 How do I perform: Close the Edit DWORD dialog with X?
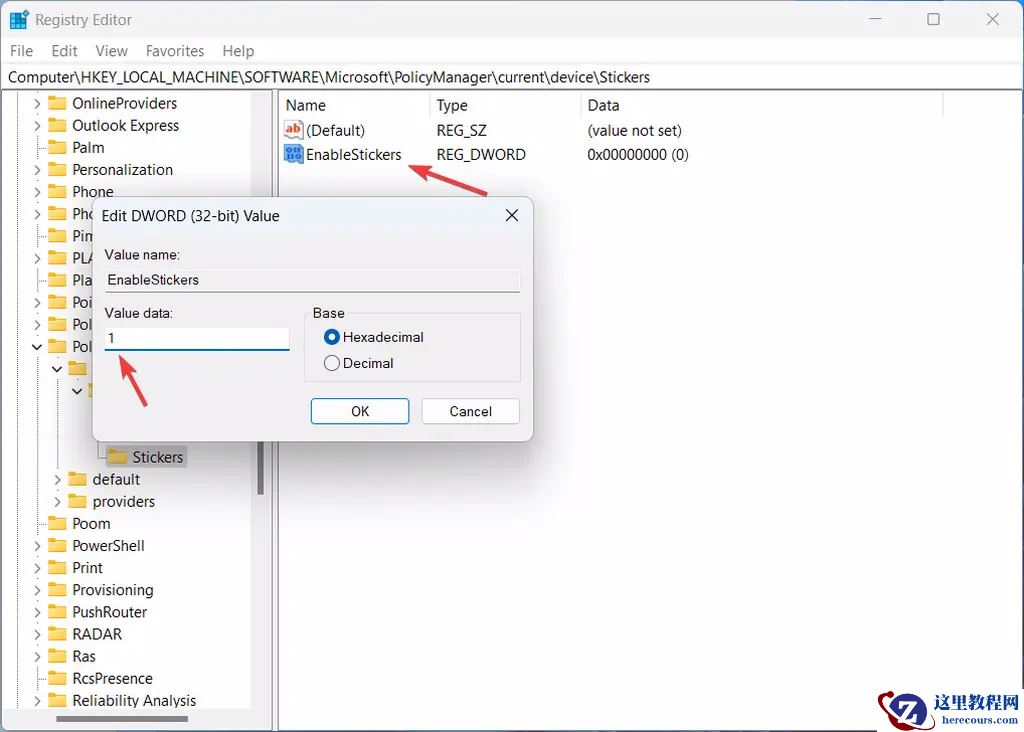[512, 215]
